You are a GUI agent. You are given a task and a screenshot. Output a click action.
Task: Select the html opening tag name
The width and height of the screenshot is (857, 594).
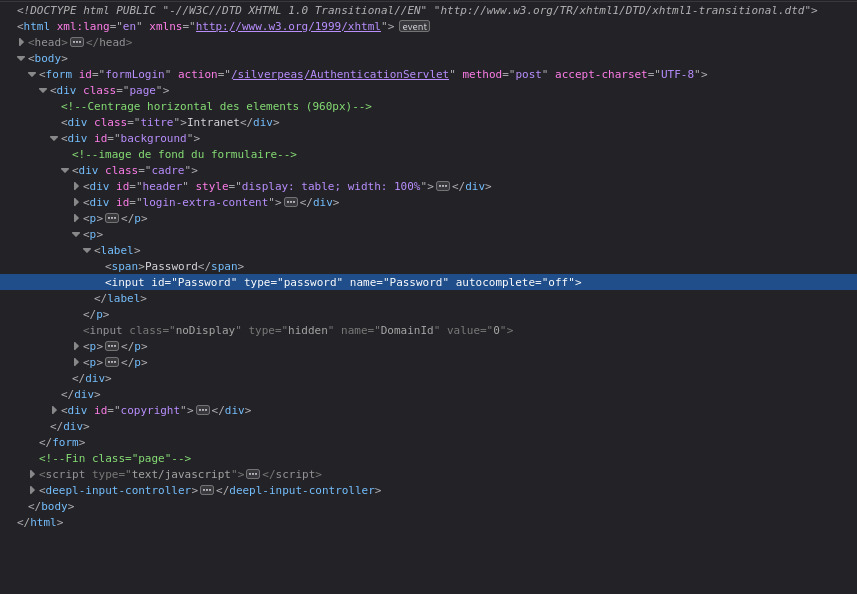(37, 26)
